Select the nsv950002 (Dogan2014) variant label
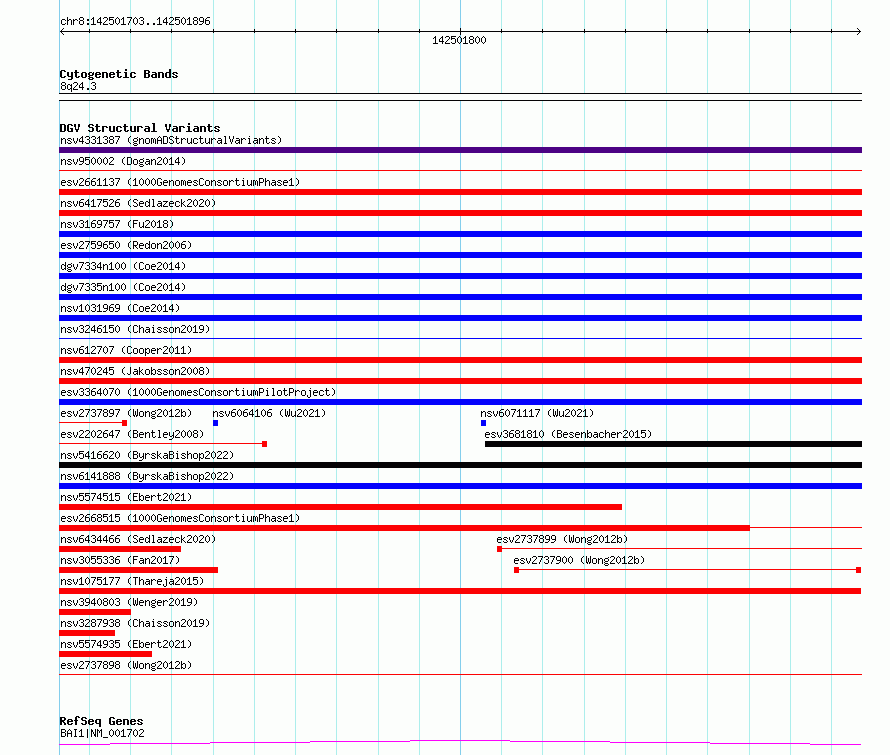This screenshot has width=890, height=755. pyautogui.click(x=123, y=161)
